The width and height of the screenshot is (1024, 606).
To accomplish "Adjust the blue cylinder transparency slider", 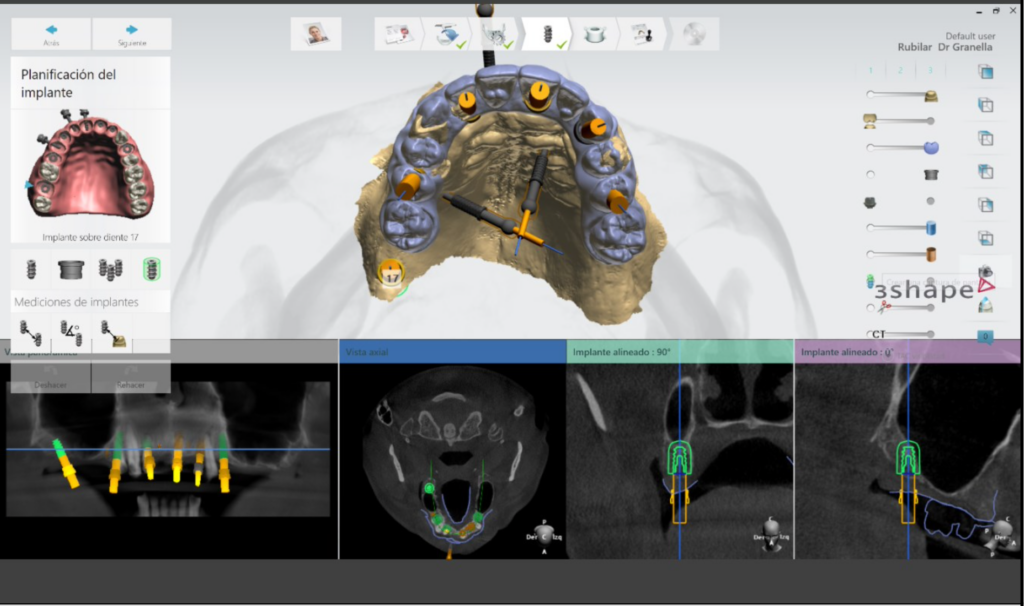I will 902,228.
